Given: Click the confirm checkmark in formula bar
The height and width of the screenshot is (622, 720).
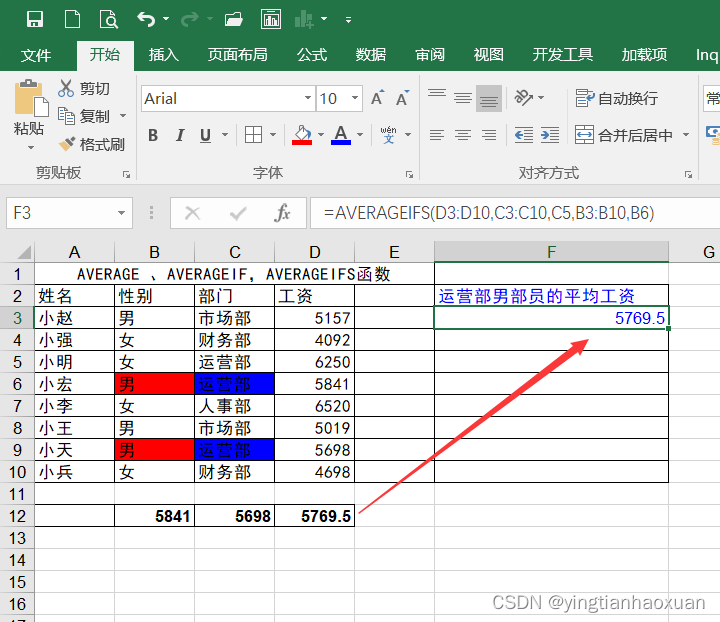Looking at the screenshot, I should coord(238,213).
